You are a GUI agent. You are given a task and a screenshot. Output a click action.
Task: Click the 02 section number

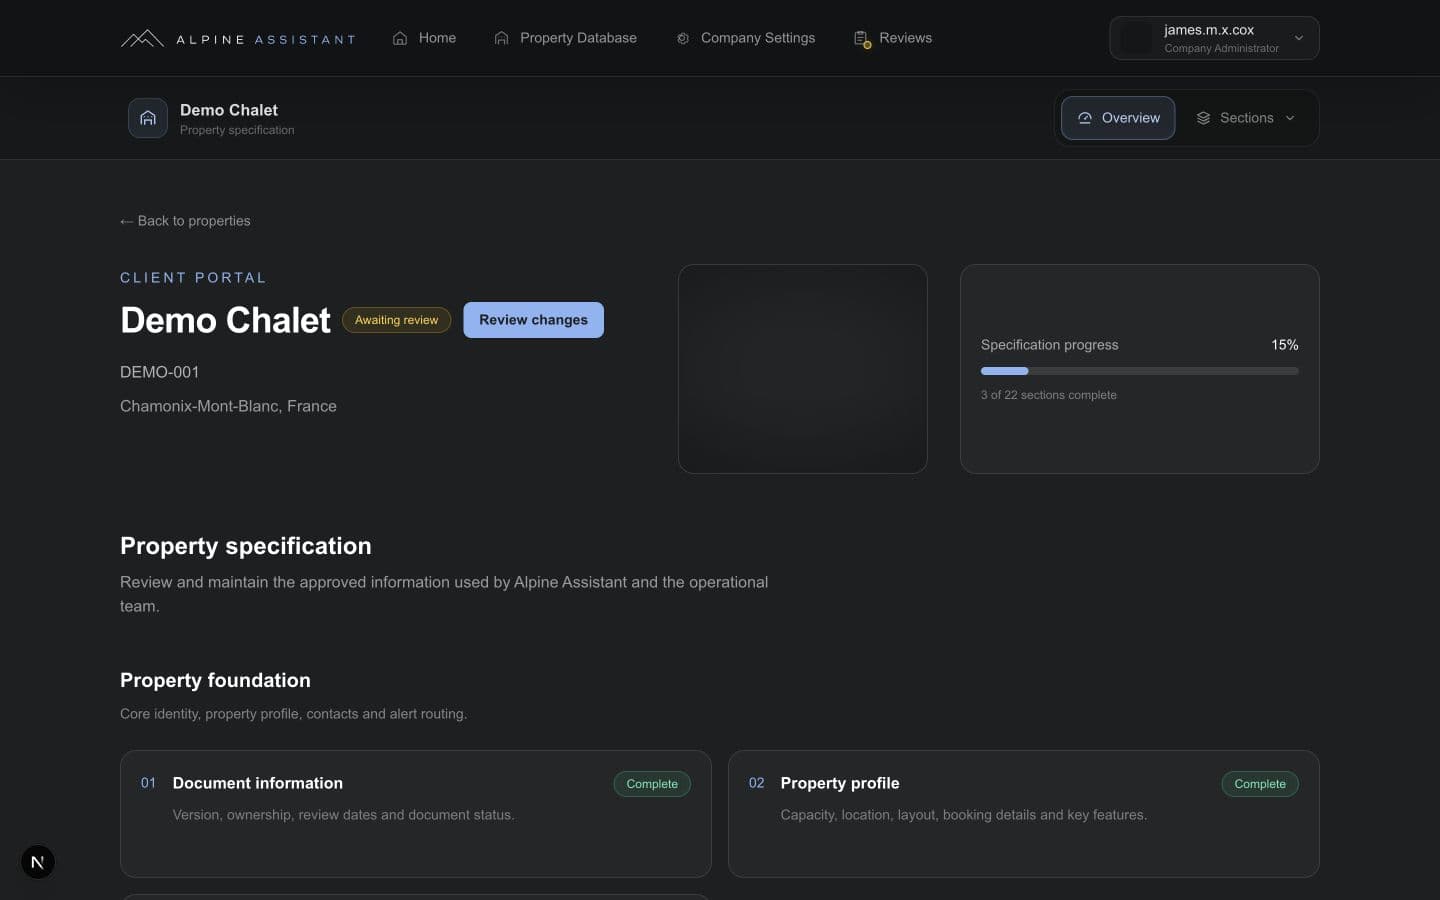pyautogui.click(x=756, y=783)
